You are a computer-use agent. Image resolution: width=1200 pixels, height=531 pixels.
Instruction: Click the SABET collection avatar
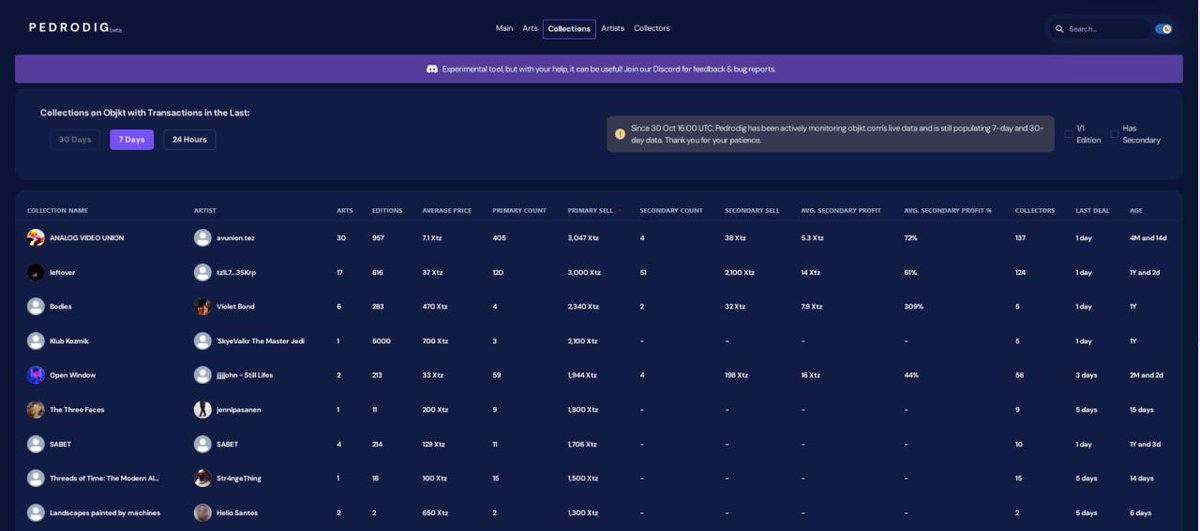point(36,444)
